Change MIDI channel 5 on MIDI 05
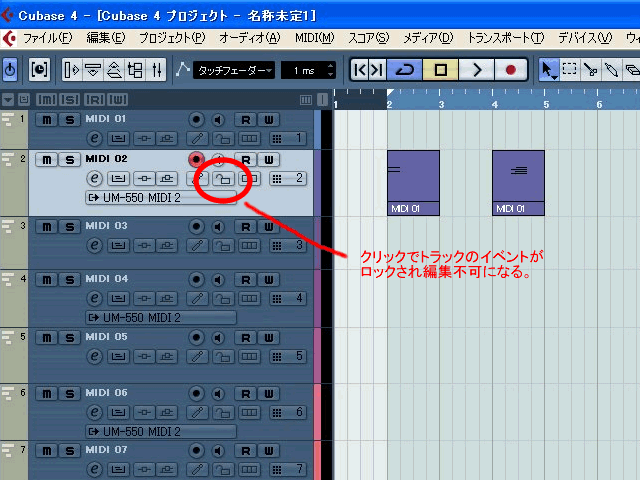Screen dimensions: 640x480 point(287,356)
